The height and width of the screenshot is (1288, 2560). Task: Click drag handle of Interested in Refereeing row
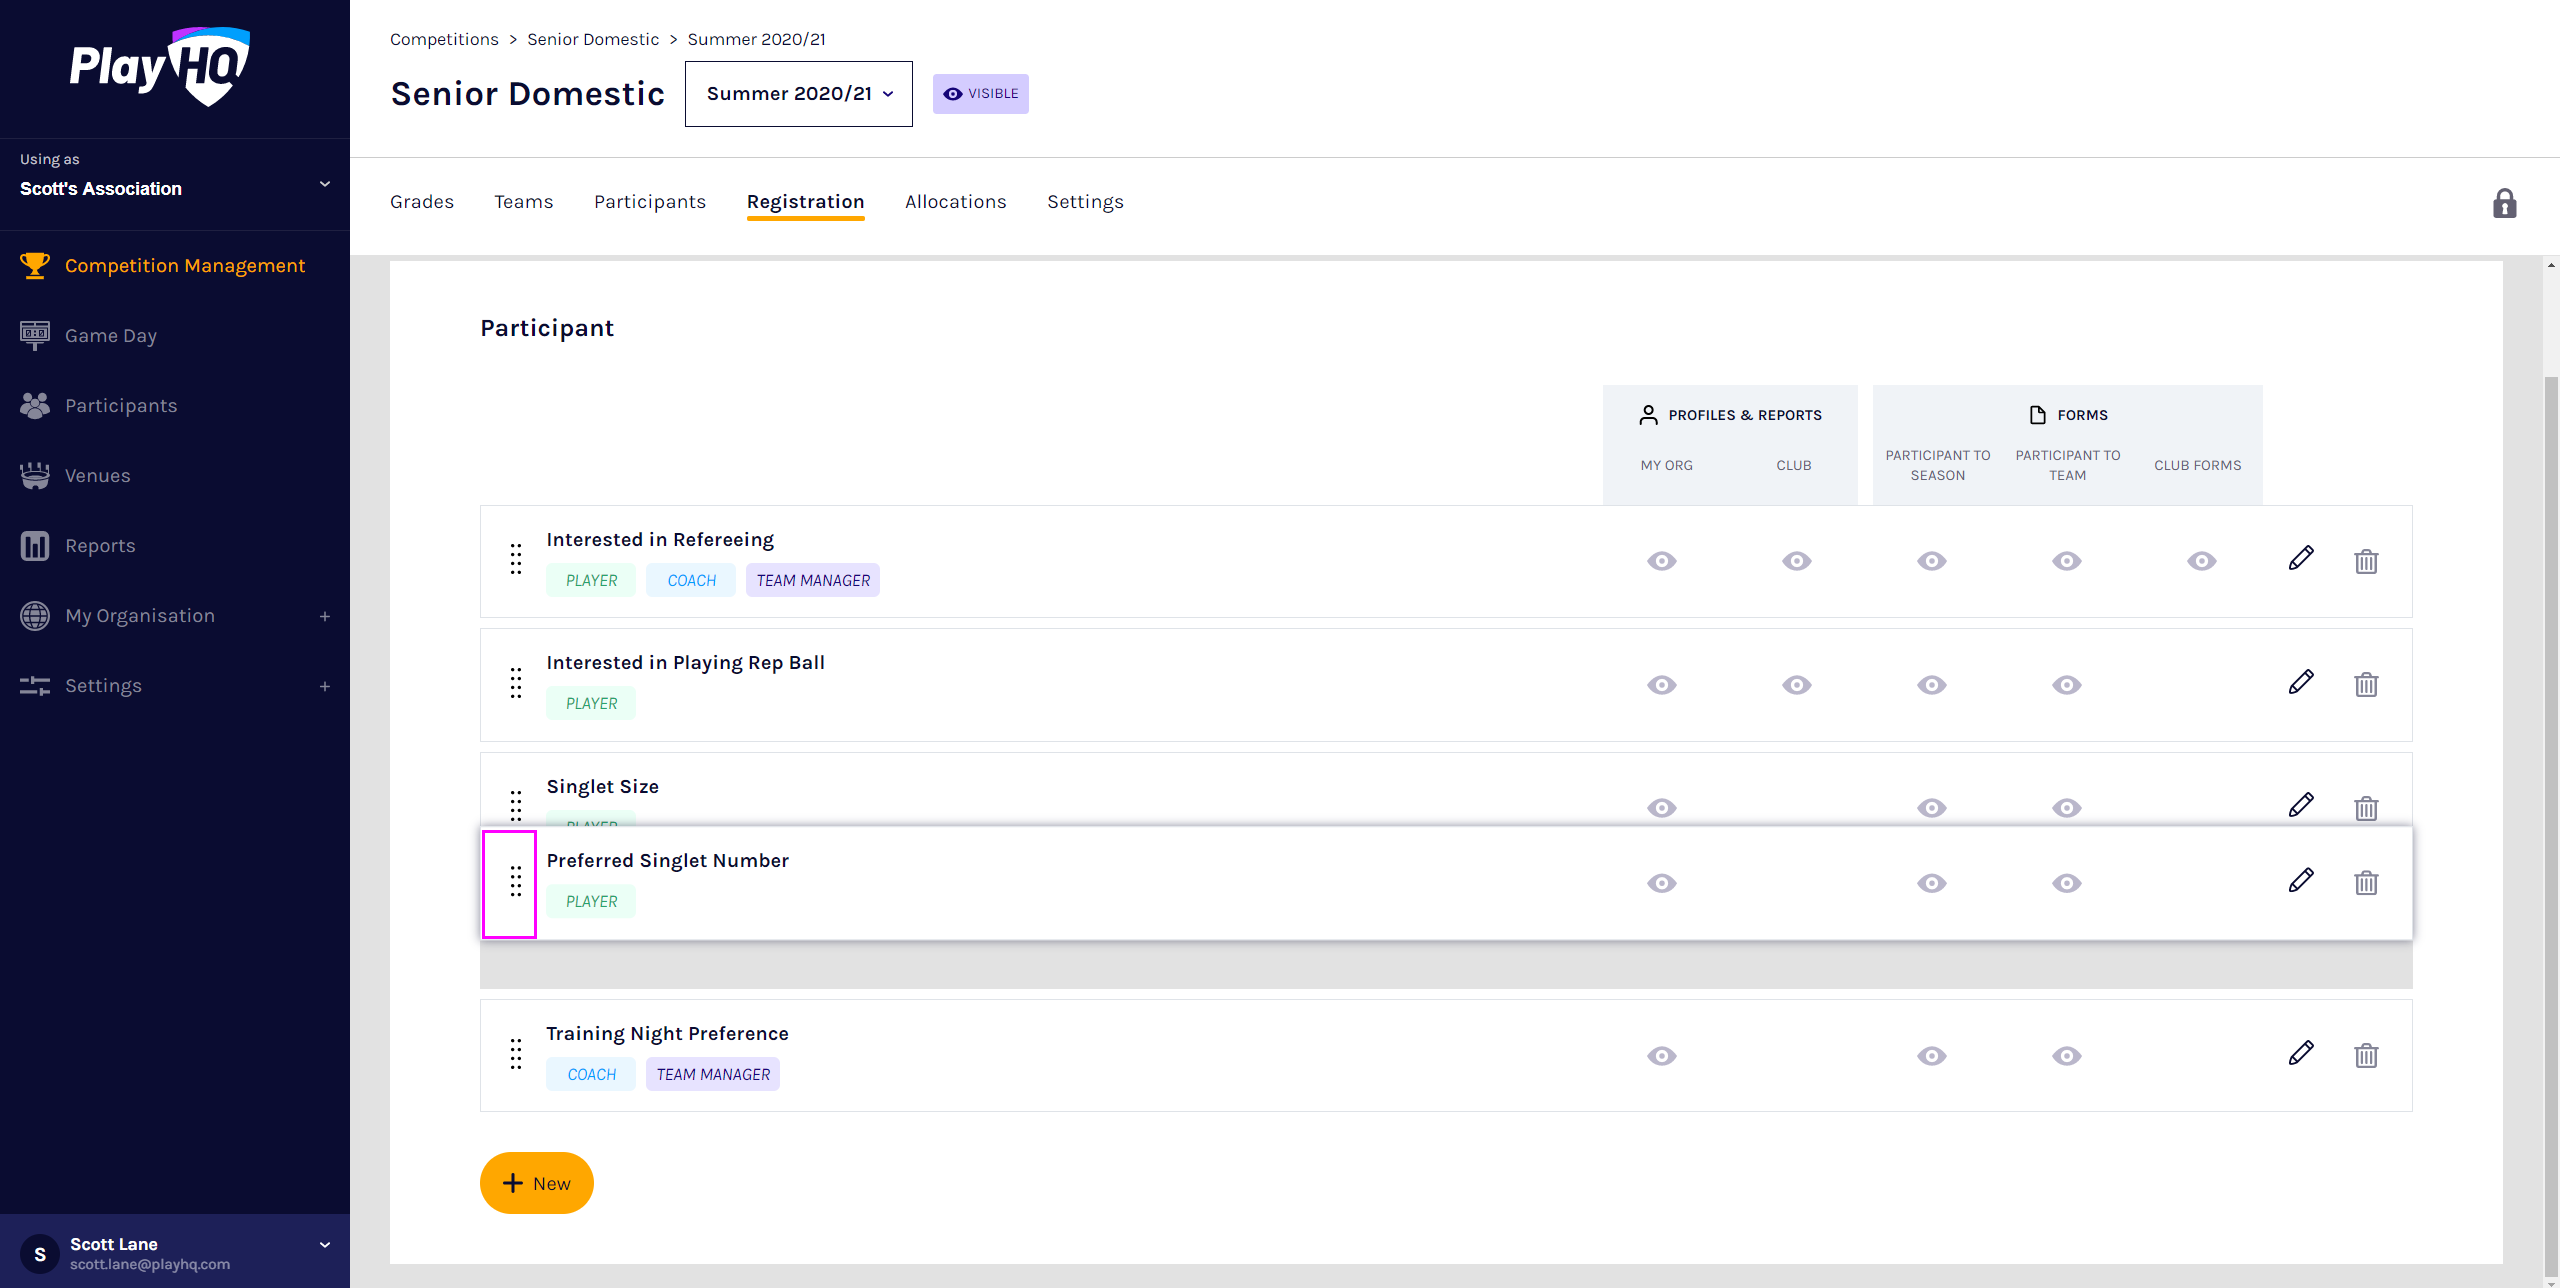516,559
